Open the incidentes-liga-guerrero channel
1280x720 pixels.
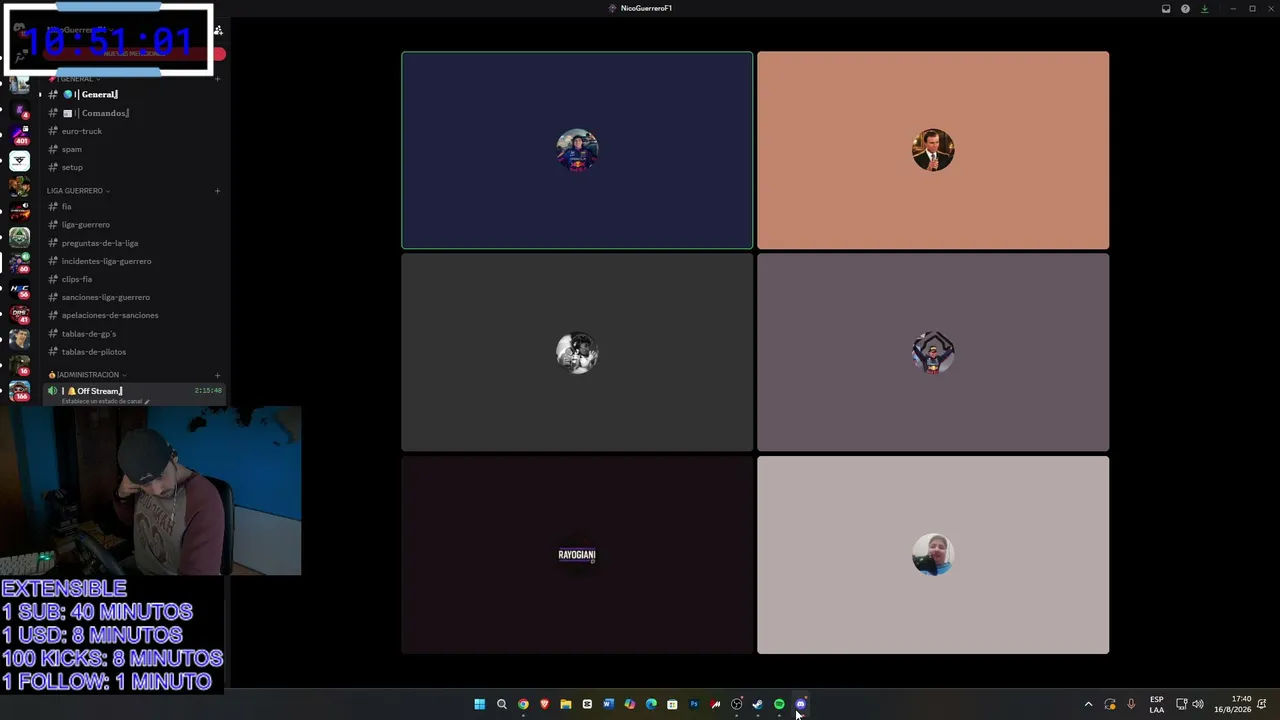(135, 261)
